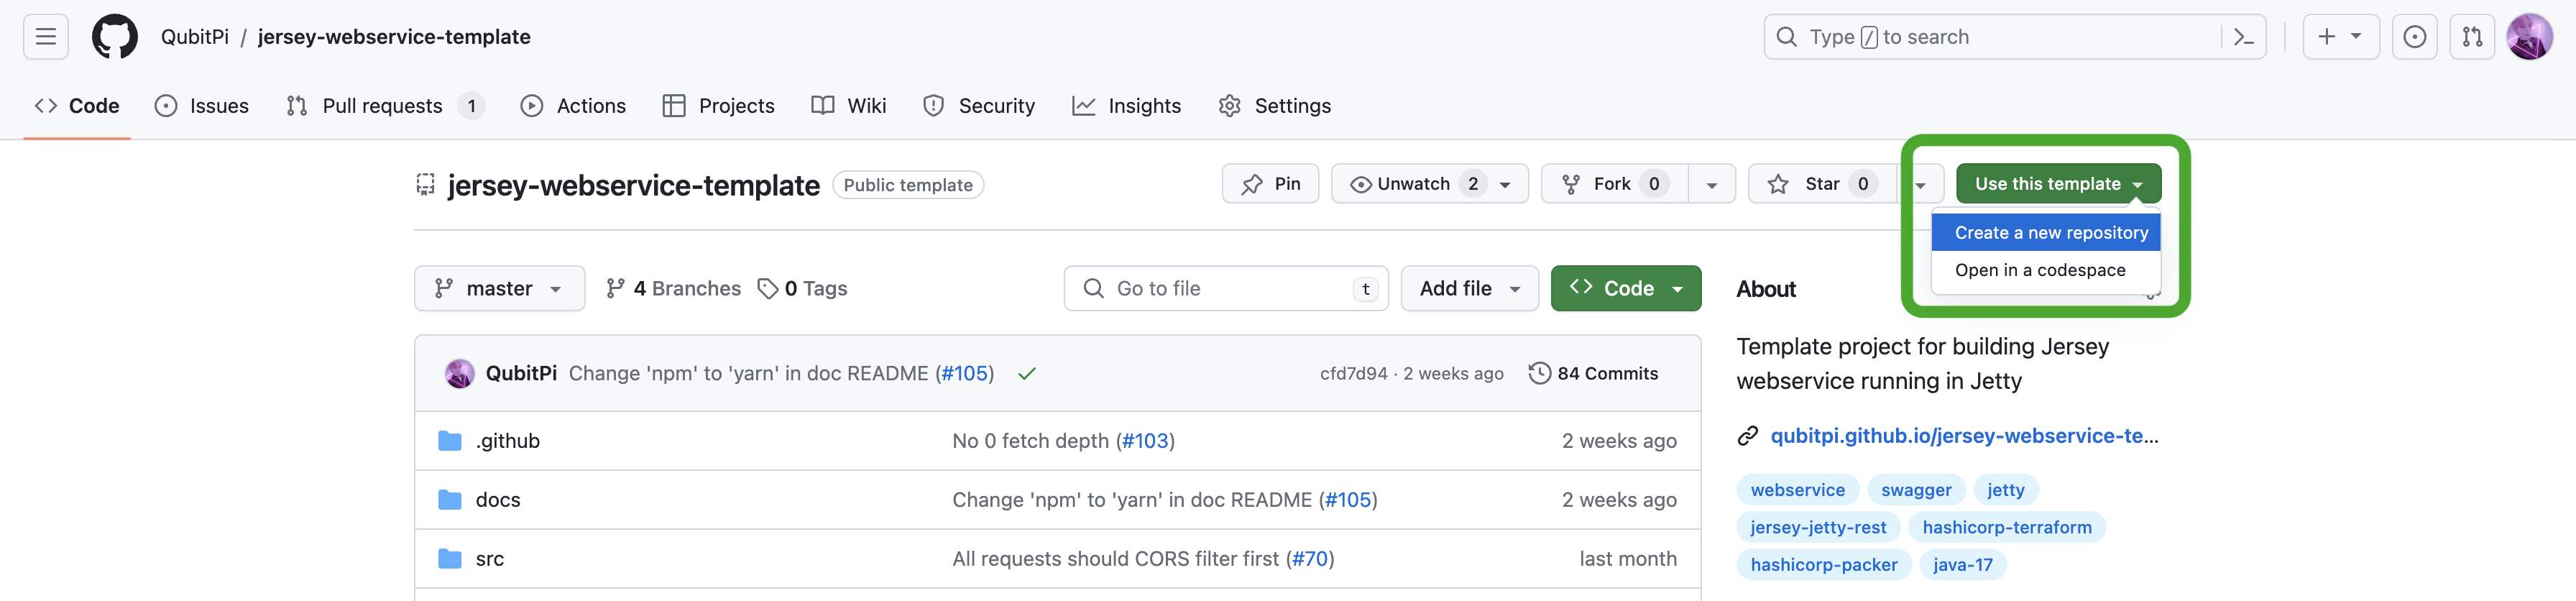This screenshot has width=2576, height=601.
Task: Open the src folder
Action: pos(490,559)
